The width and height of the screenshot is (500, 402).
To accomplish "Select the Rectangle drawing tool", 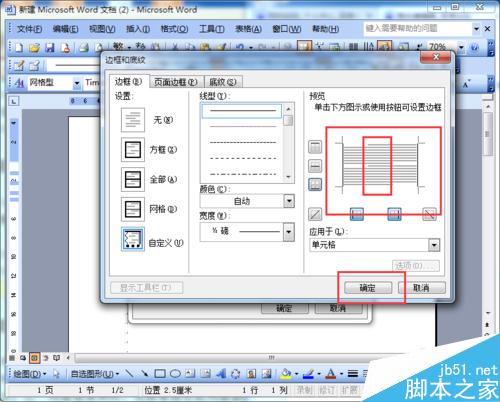I will 160,374.
